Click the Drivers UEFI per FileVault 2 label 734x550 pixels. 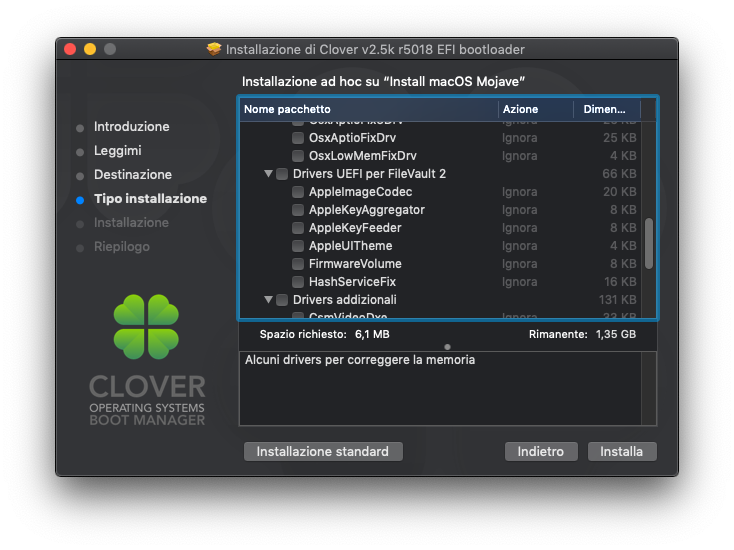[369, 174]
